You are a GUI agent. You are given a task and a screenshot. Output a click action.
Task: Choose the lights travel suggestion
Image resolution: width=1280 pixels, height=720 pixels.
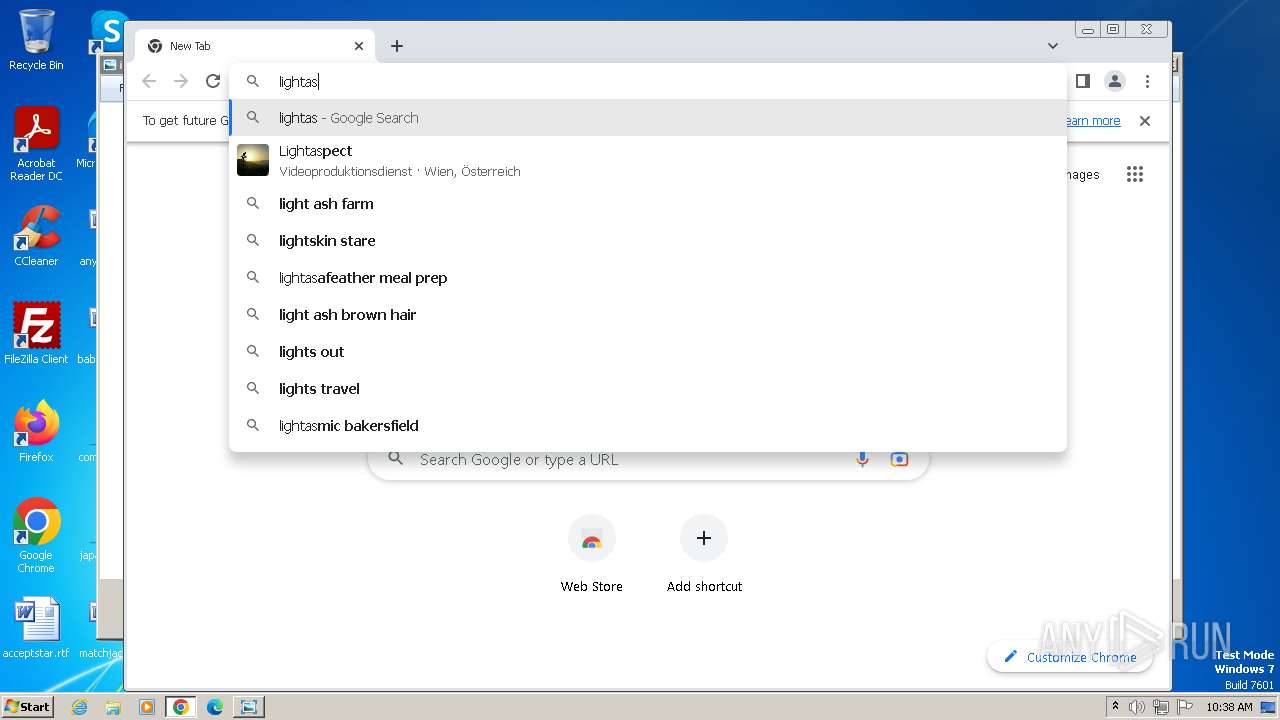(x=648, y=389)
